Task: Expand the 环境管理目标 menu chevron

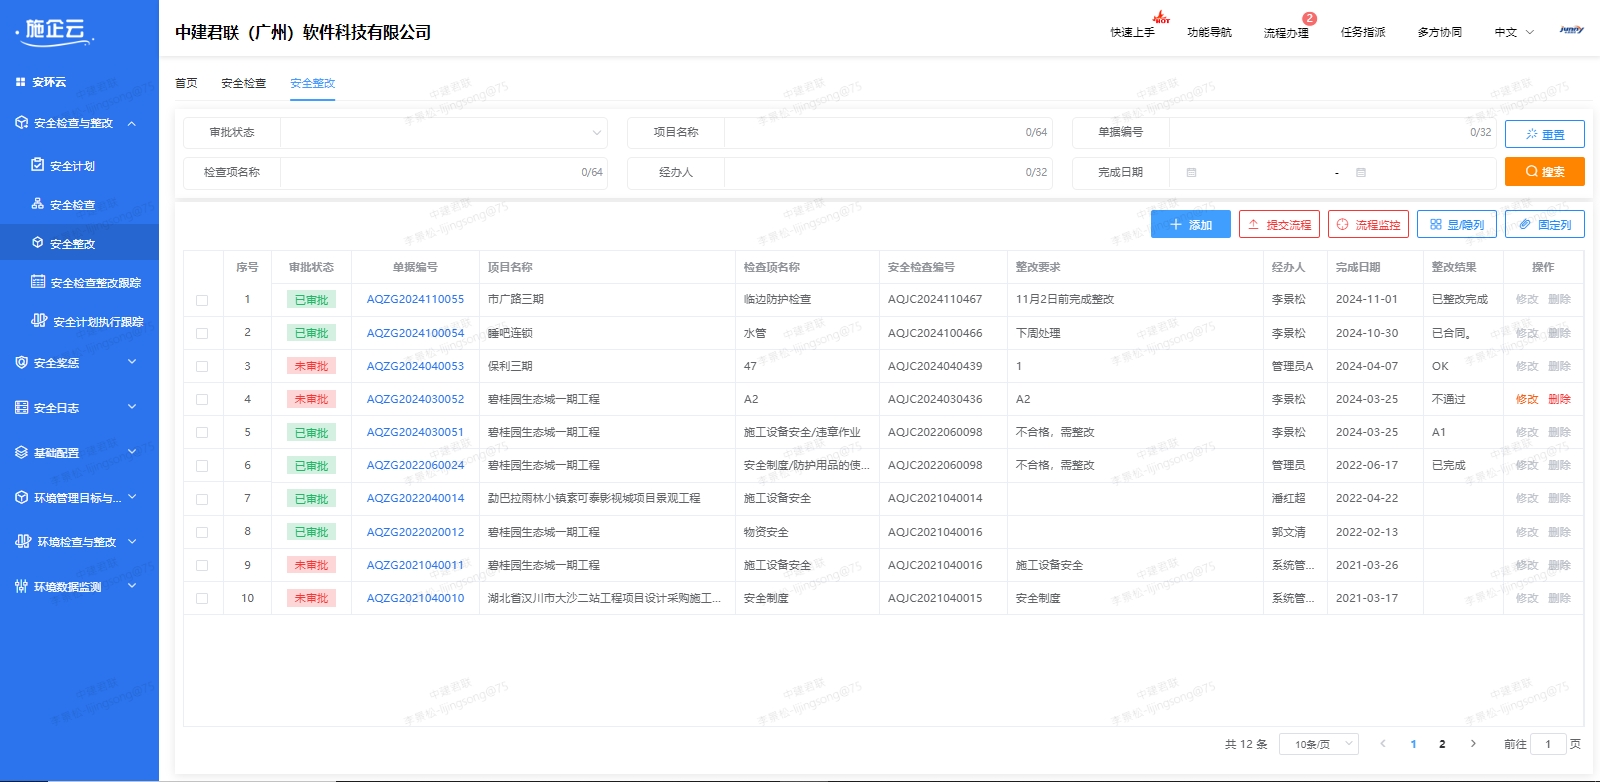Action: pyautogui.click(x=132, y=497)
